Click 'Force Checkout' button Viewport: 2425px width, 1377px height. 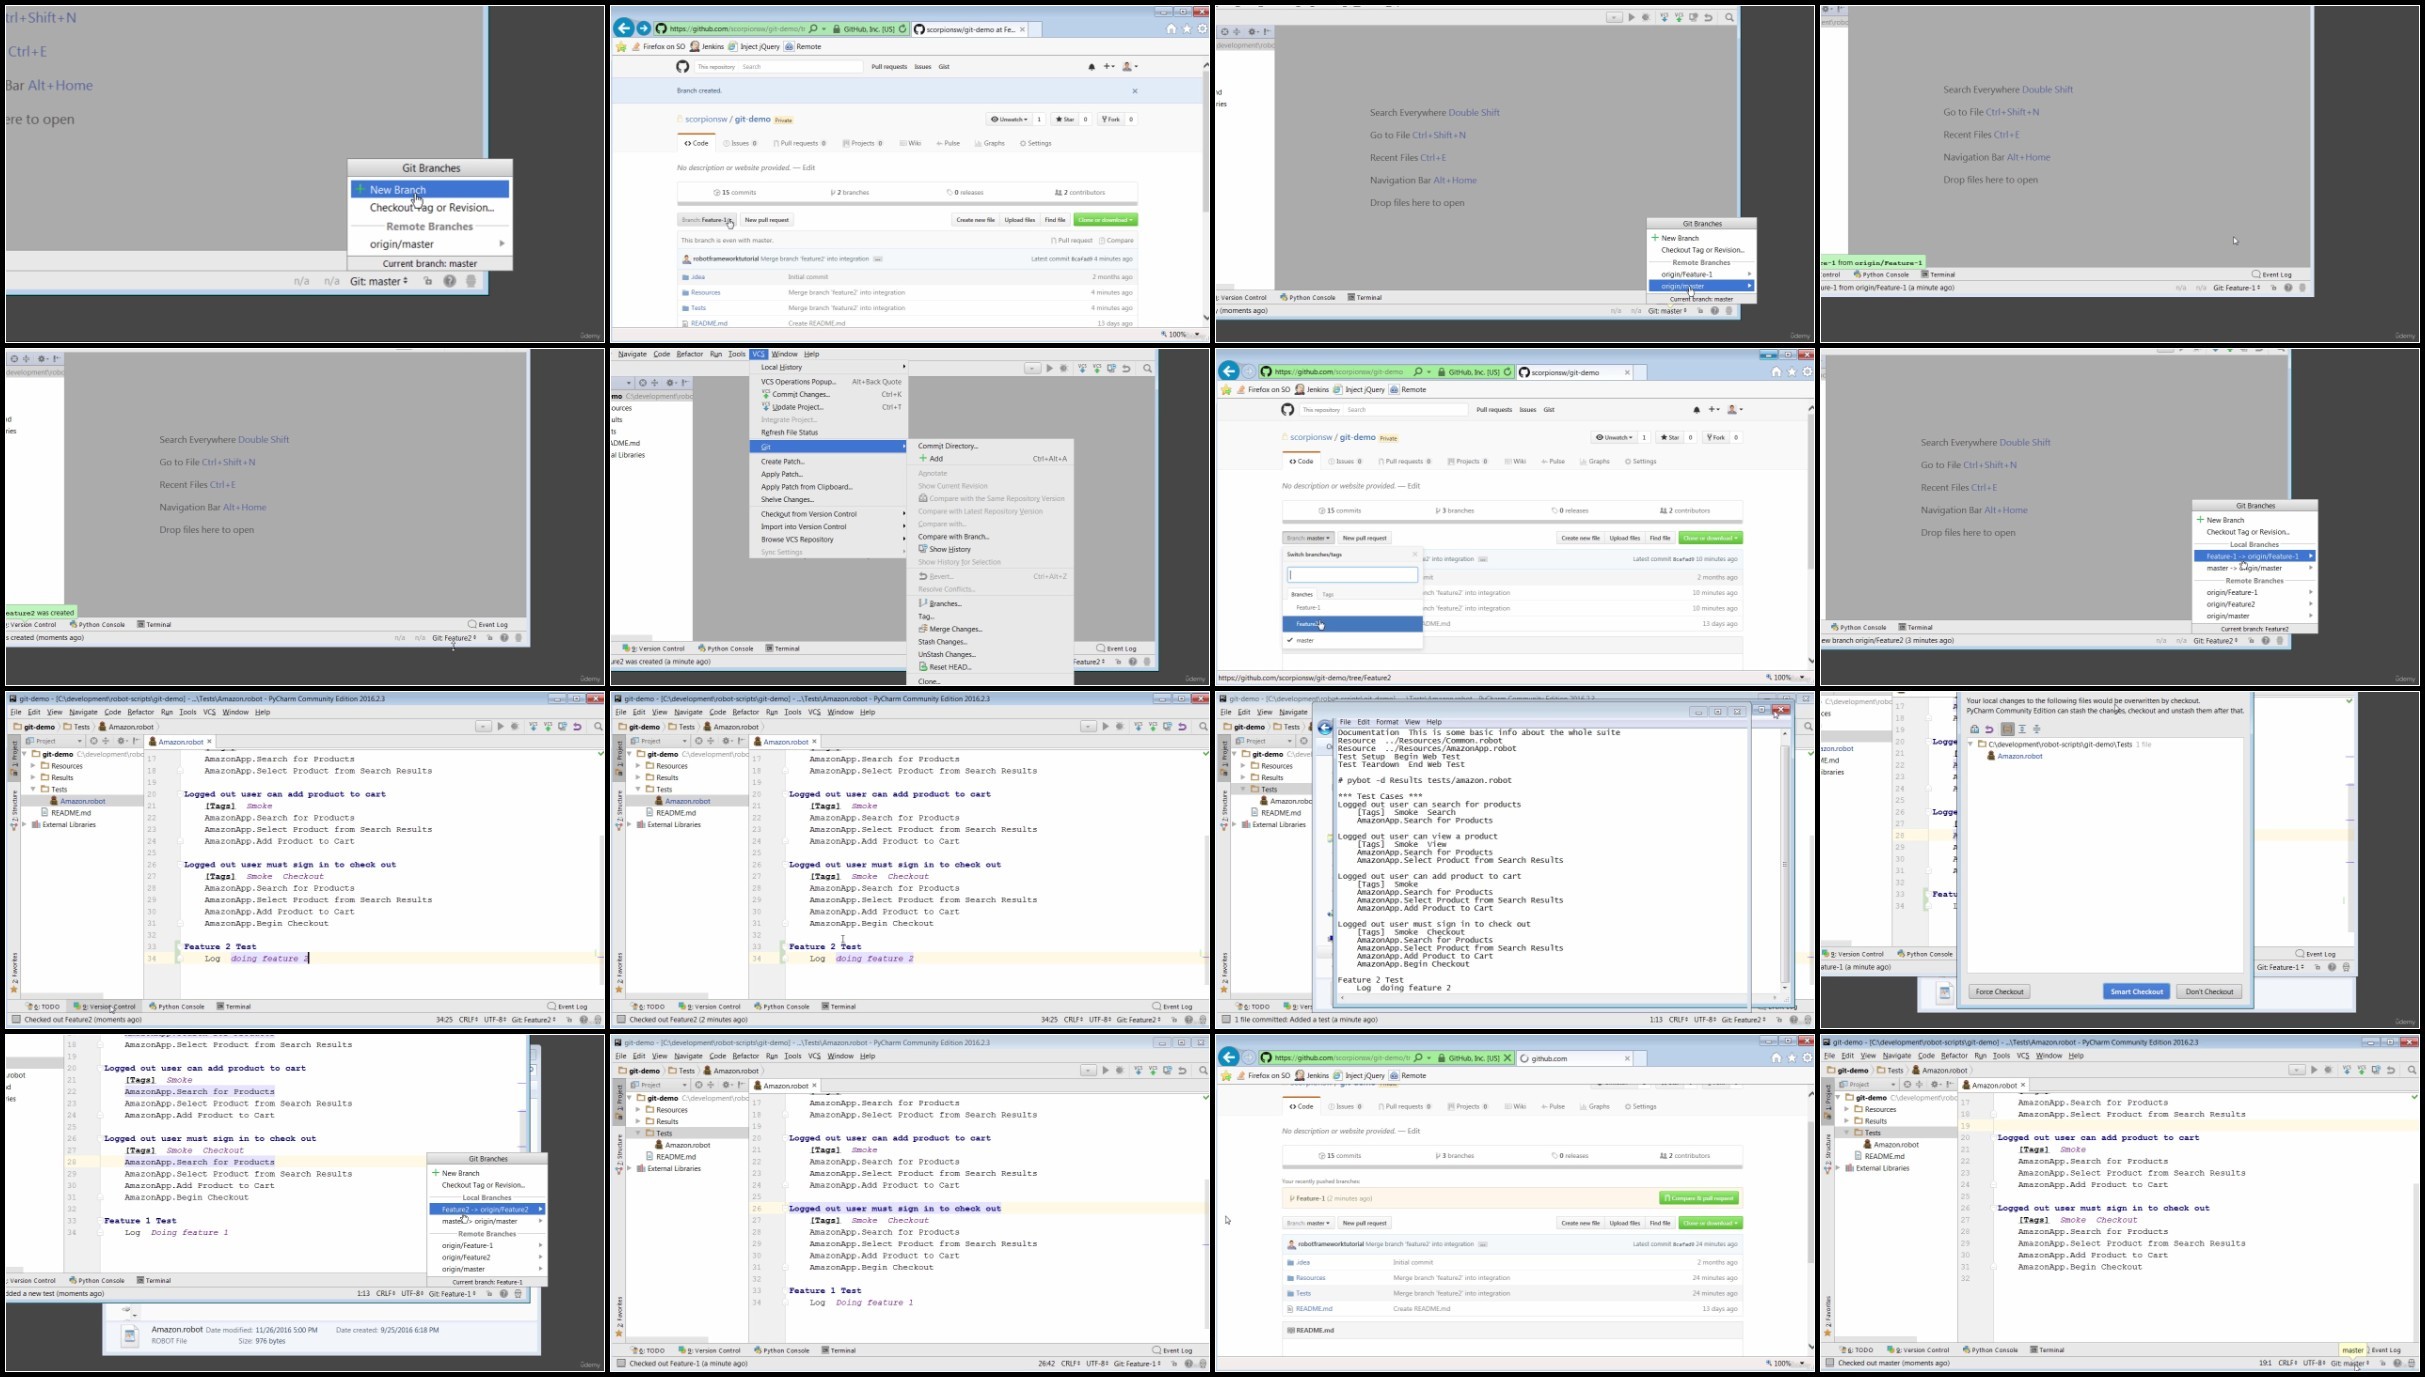tap(1999, 992)
